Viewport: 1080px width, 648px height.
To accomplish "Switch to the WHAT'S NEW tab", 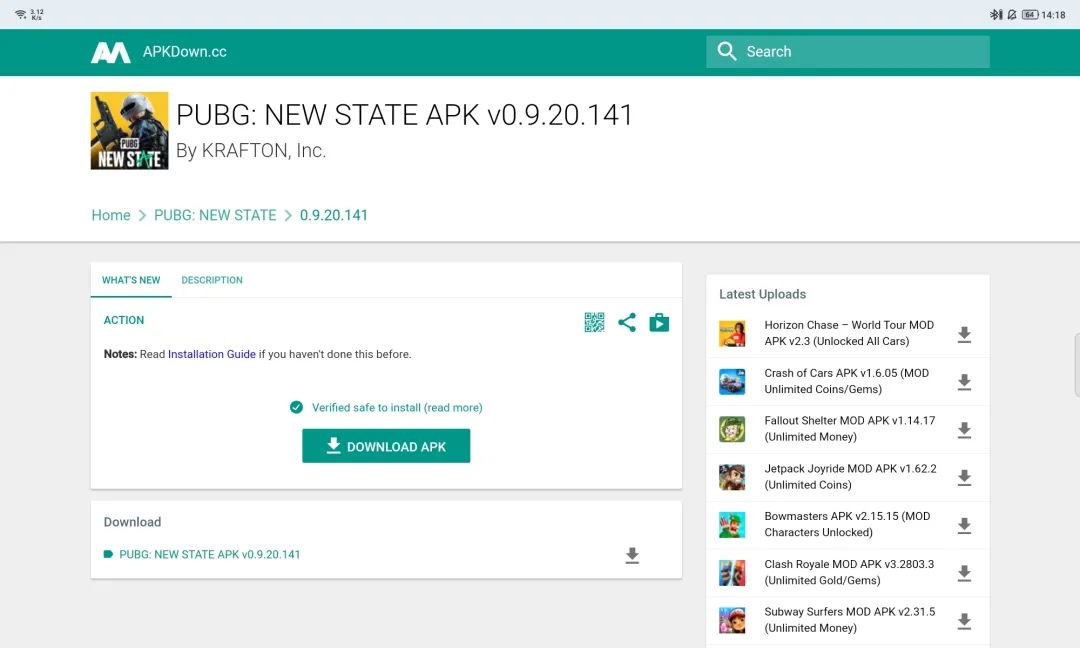I will (x=131, y=280).
